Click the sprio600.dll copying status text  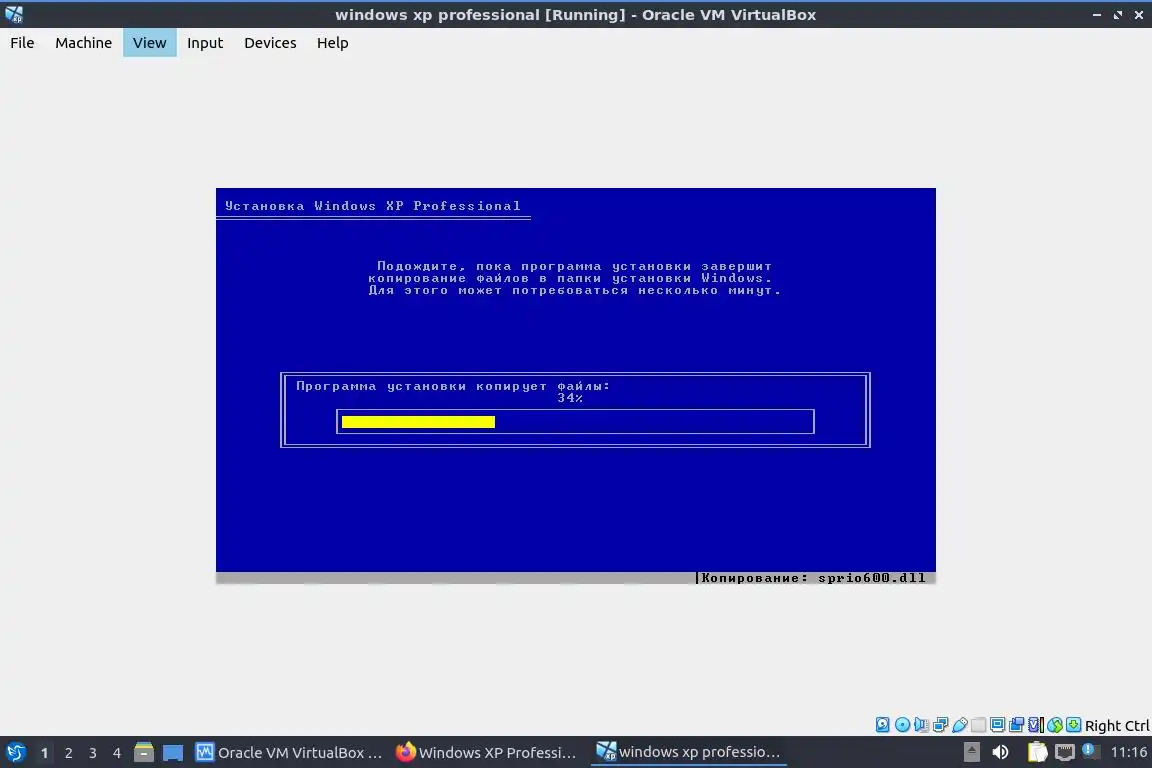813,578
